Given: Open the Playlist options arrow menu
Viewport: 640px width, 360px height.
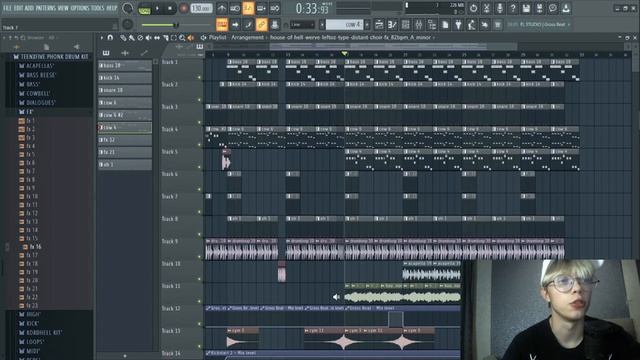Looking at the screenshot, I should coord(102,38).
